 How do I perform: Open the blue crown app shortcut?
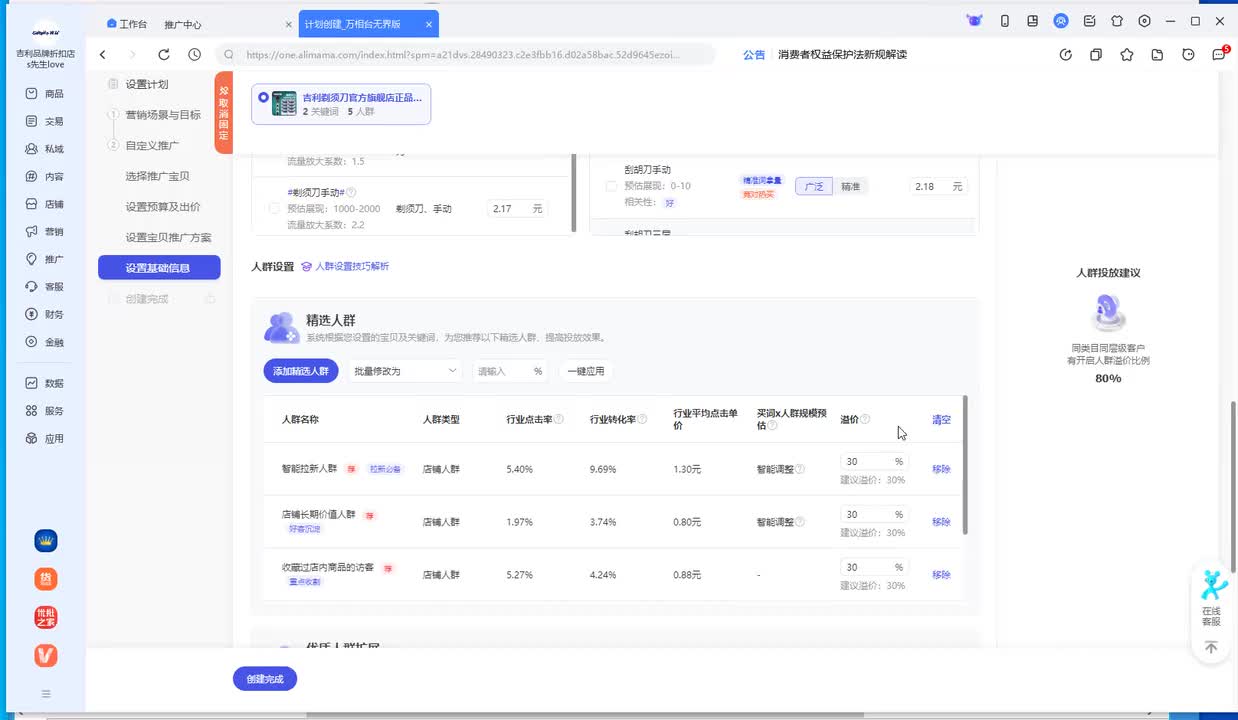click(x=46, y=541)
